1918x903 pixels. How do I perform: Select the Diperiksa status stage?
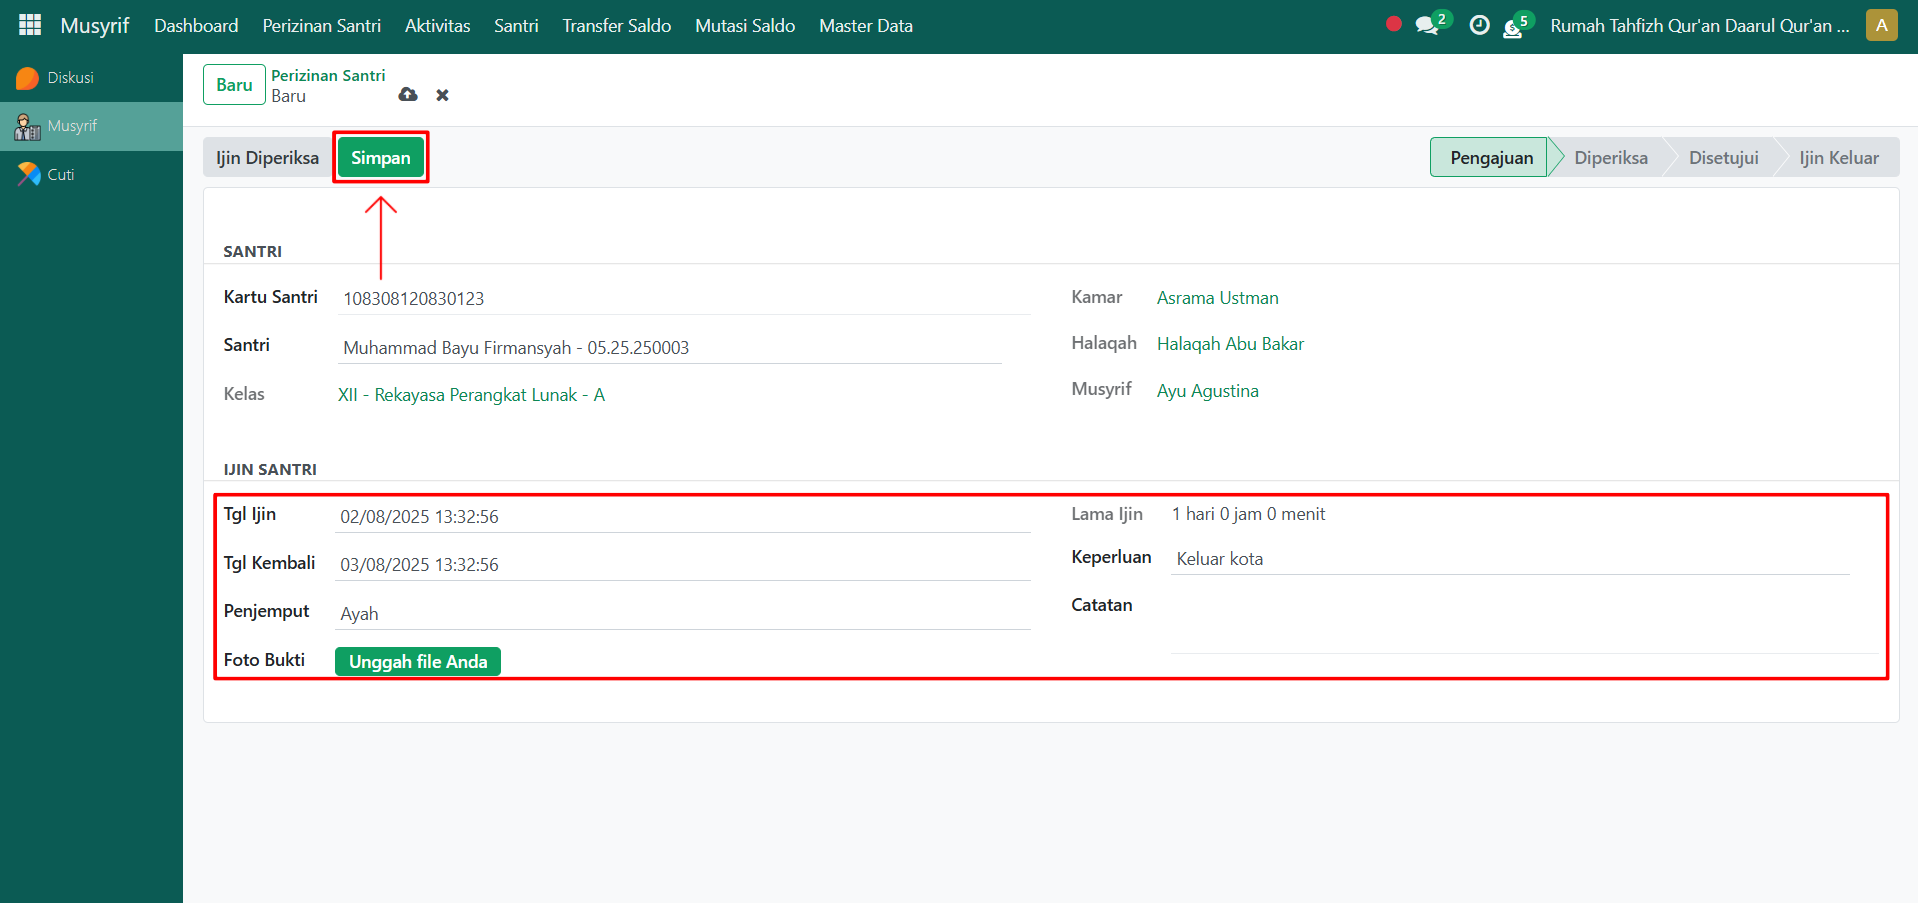[1610, 158]
